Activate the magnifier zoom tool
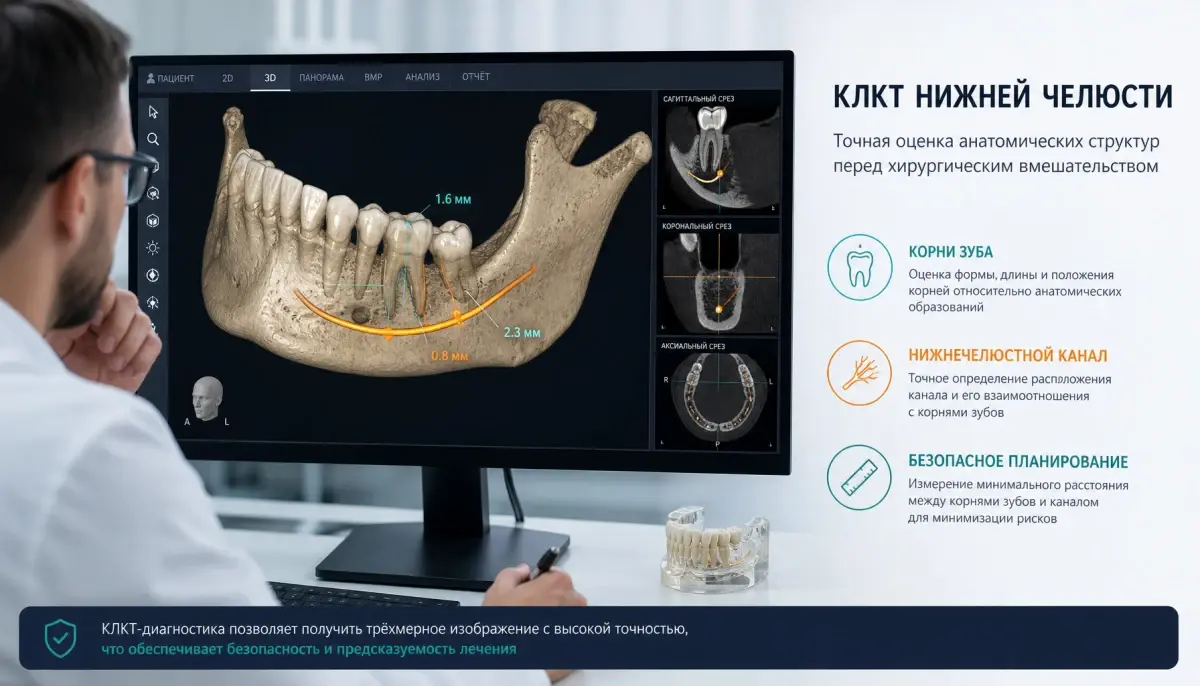 pyautogui.click(x=153, y=139)
